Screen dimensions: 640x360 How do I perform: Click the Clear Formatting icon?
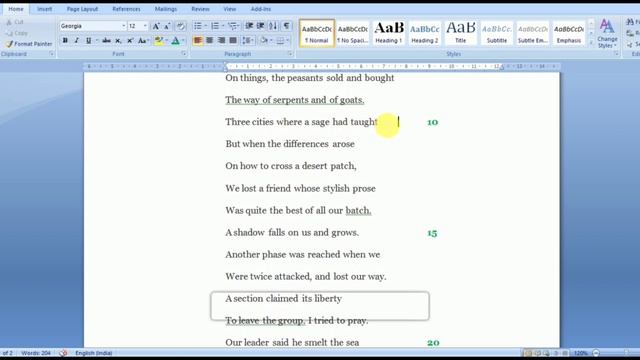click(180, 26)
